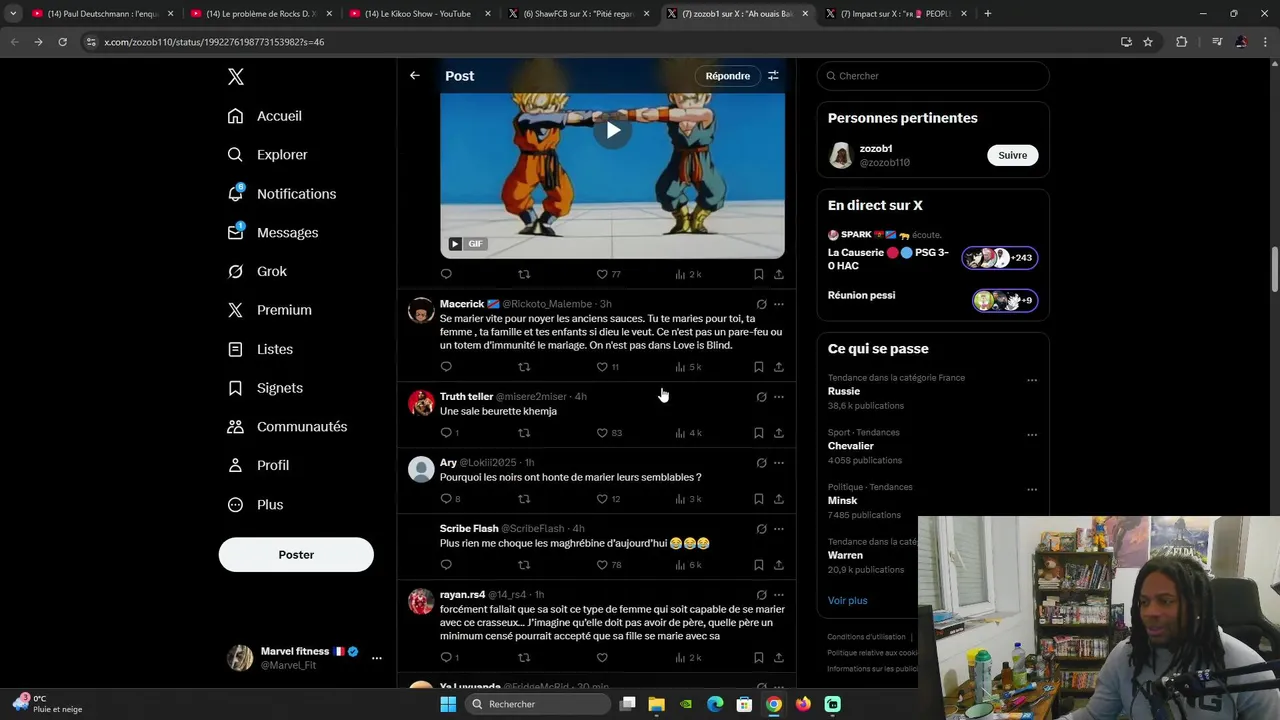Image resolution: width=1280 pixels, height=720 pixels.
Task: Reply to Truth teller's comment
Action: (x=446, y=433)
